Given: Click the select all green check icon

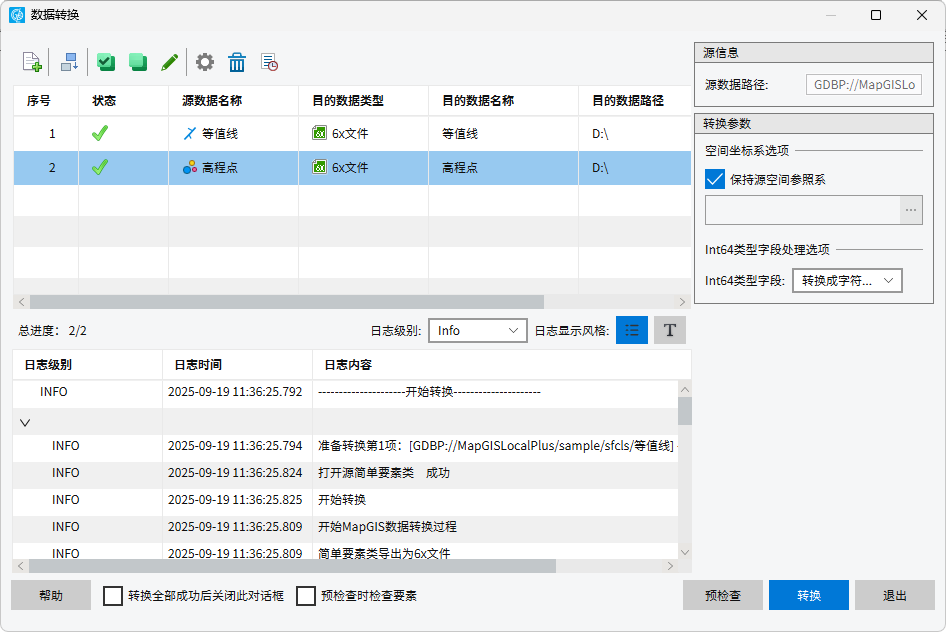Looking at the screenshot, I should click(x=106, y=62).
